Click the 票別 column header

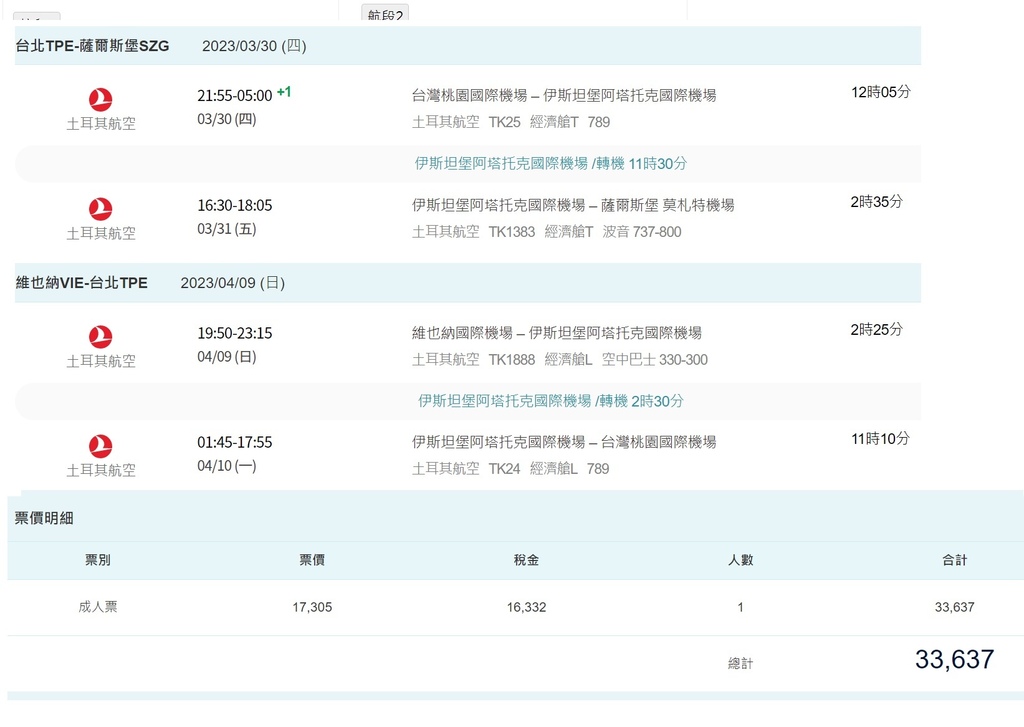click(x=97, y=560)
